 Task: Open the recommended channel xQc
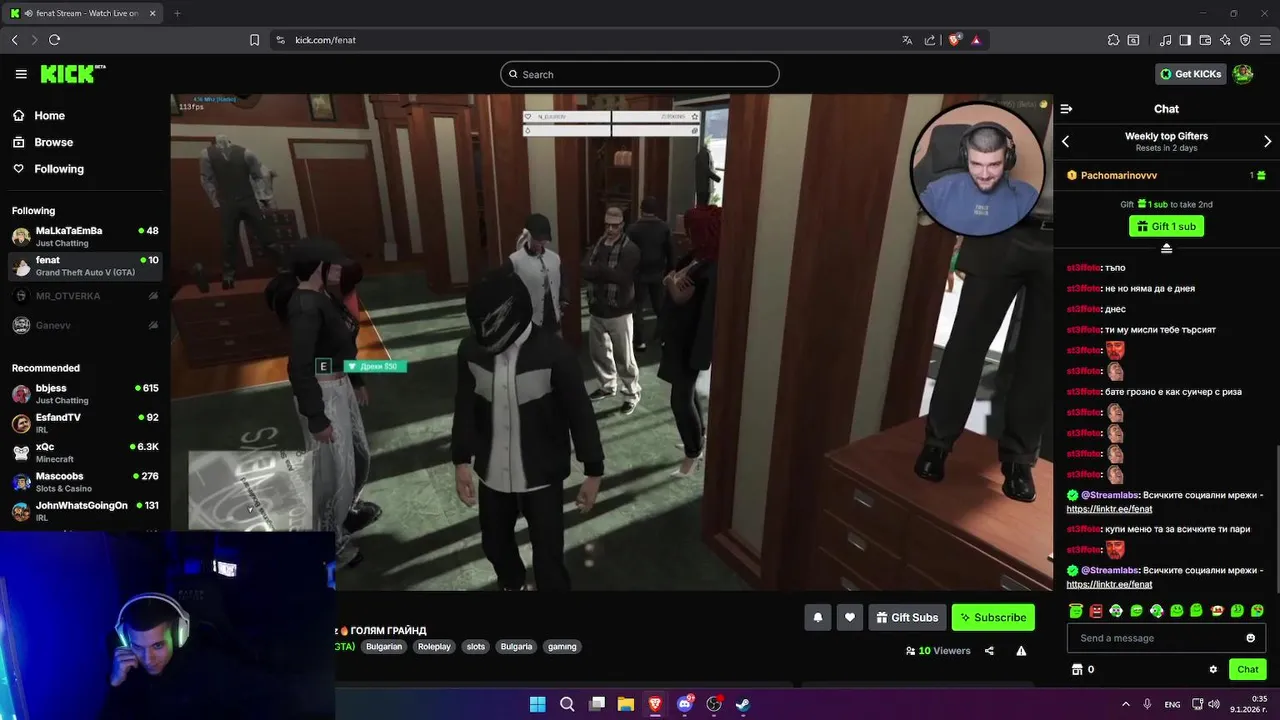85,452
